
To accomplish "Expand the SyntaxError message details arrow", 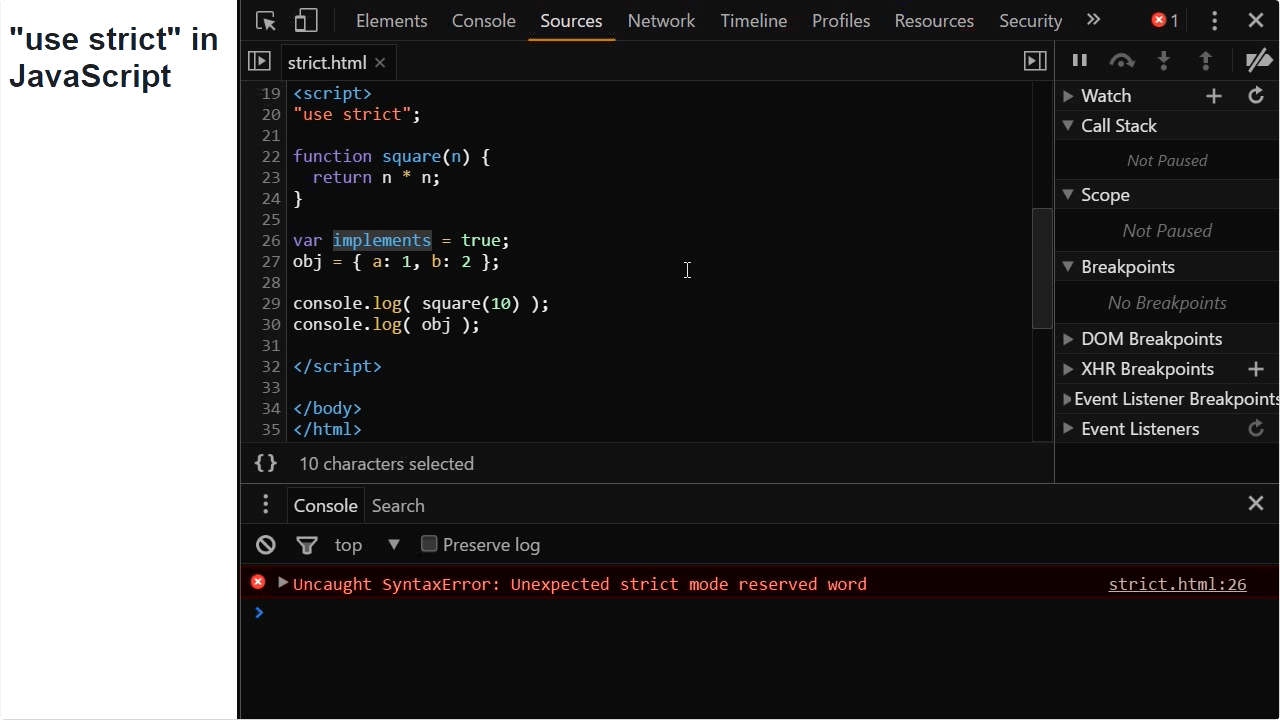I will [283, 583].
